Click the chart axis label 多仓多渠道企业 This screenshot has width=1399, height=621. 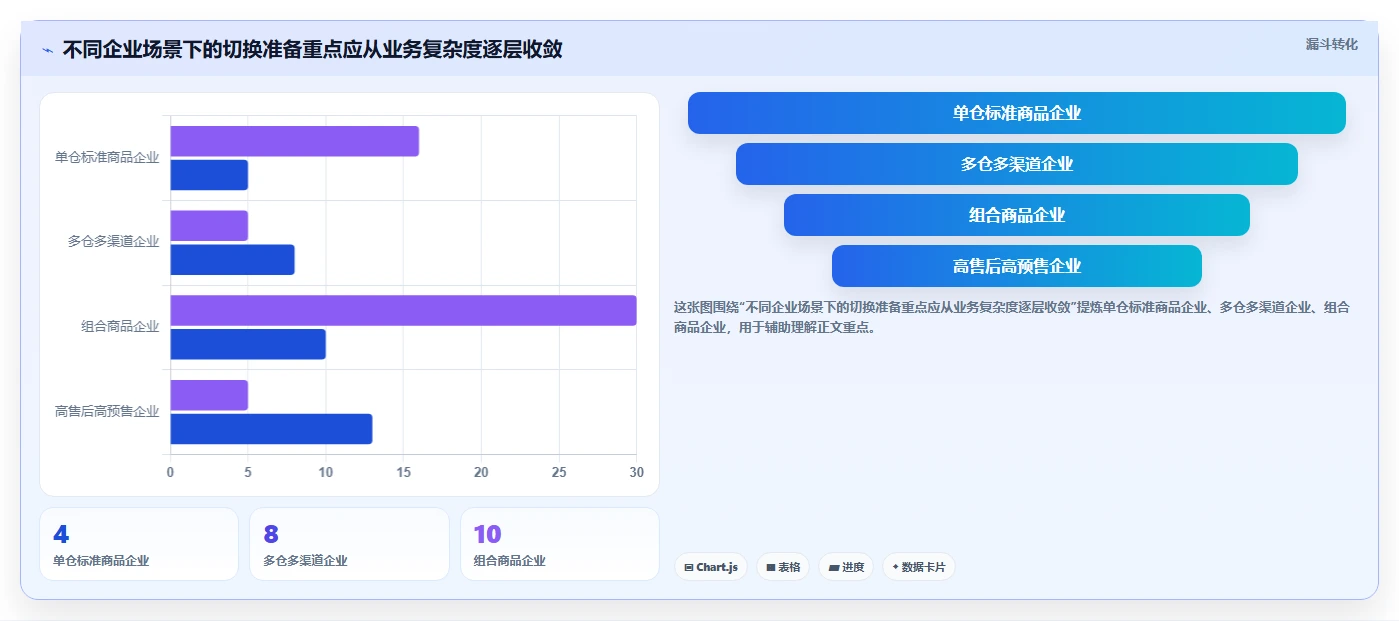click(113, 242)
